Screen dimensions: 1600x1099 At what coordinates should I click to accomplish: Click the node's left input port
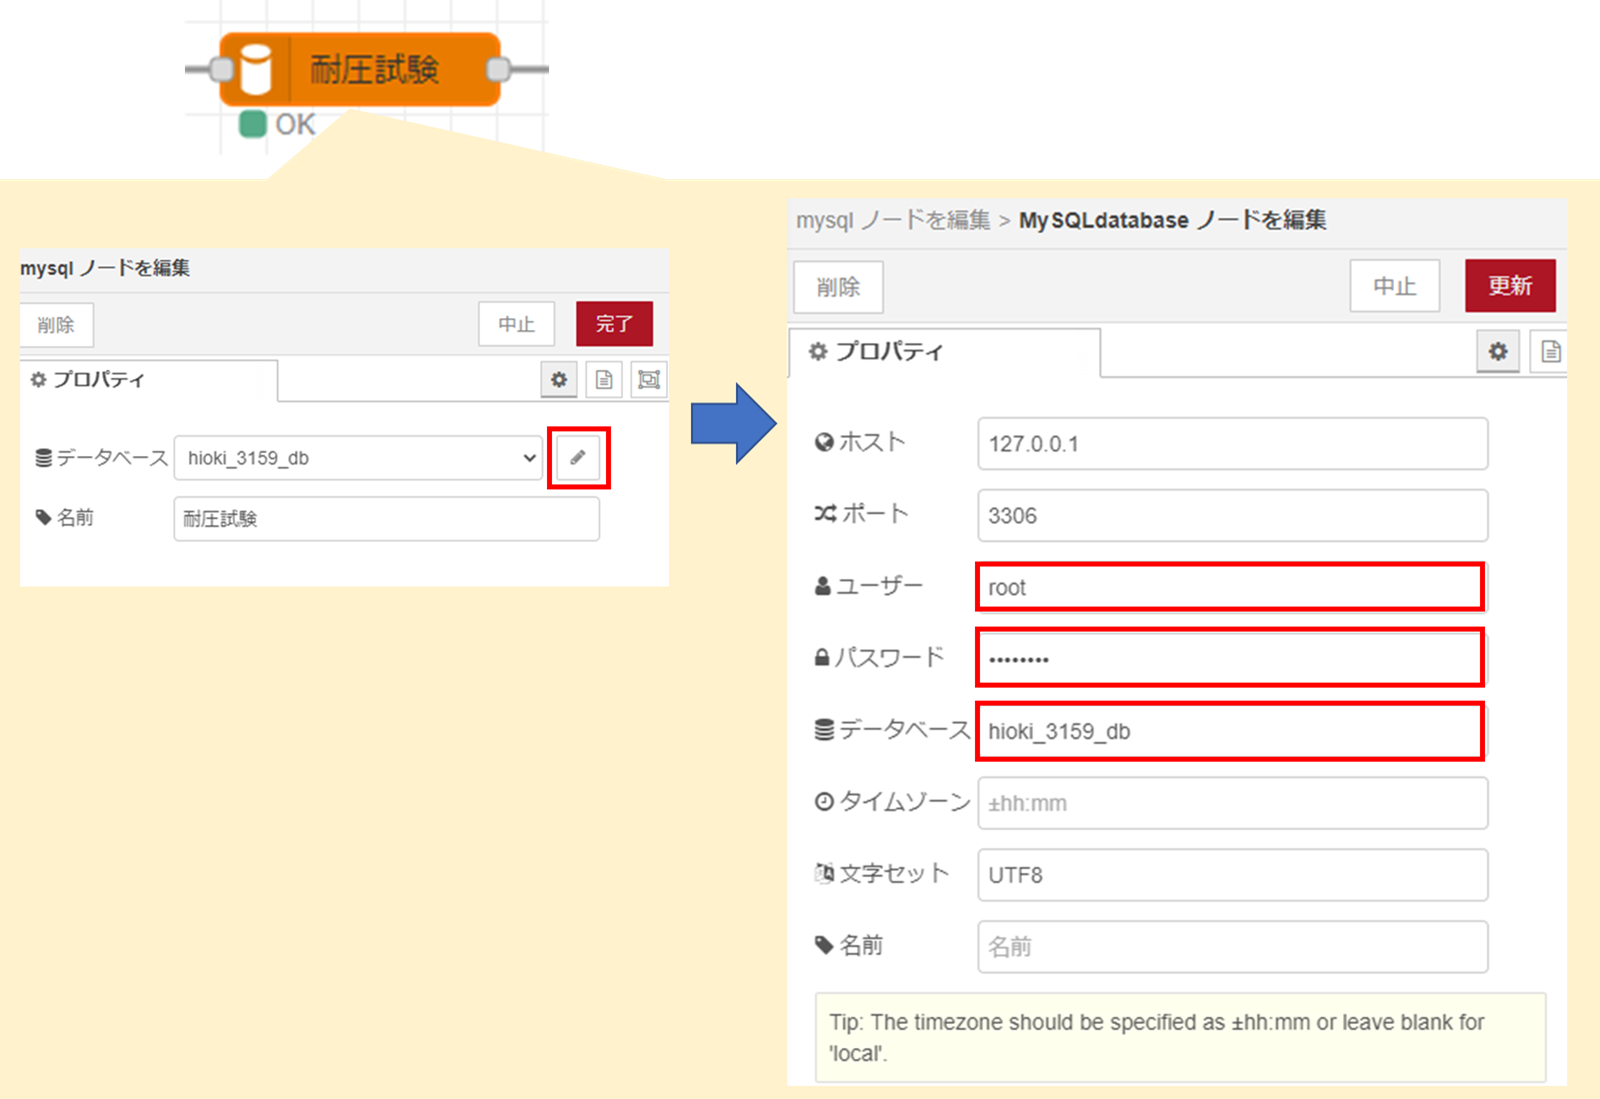pyautogui.click(x=221, y=69)
